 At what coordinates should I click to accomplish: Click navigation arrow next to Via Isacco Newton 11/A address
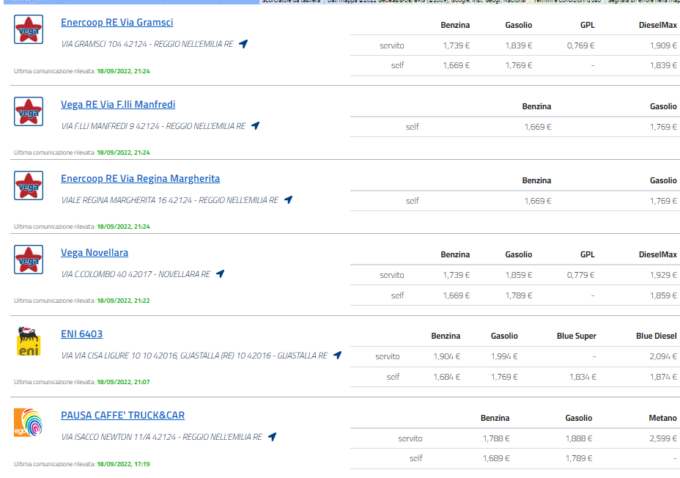(x=272, y=437)
